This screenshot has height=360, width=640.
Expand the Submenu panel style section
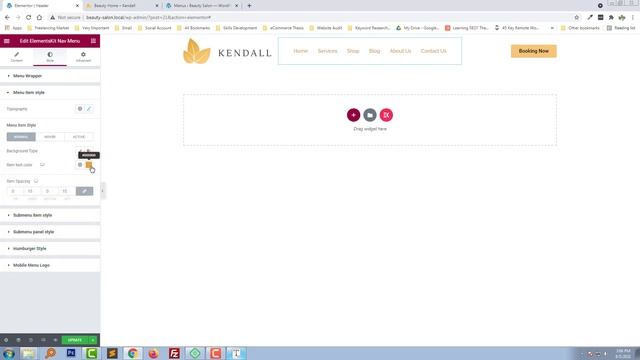tap(50, 232)
